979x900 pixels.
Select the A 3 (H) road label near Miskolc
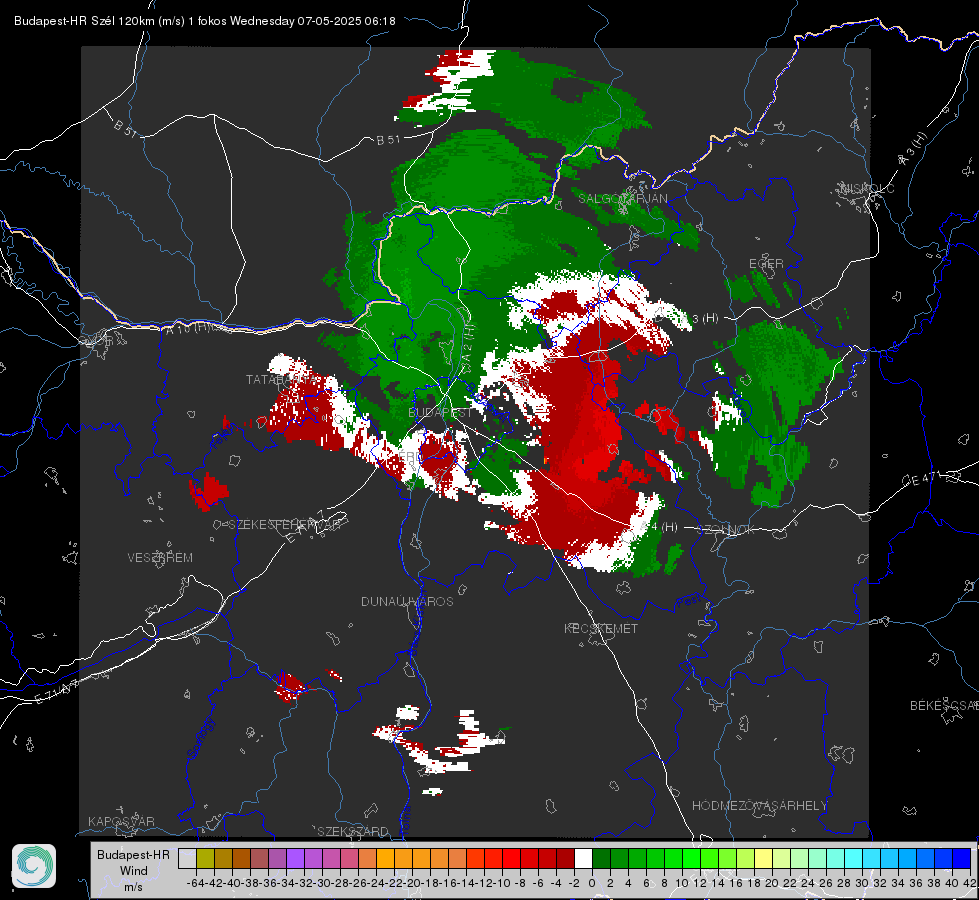(913, 149)
